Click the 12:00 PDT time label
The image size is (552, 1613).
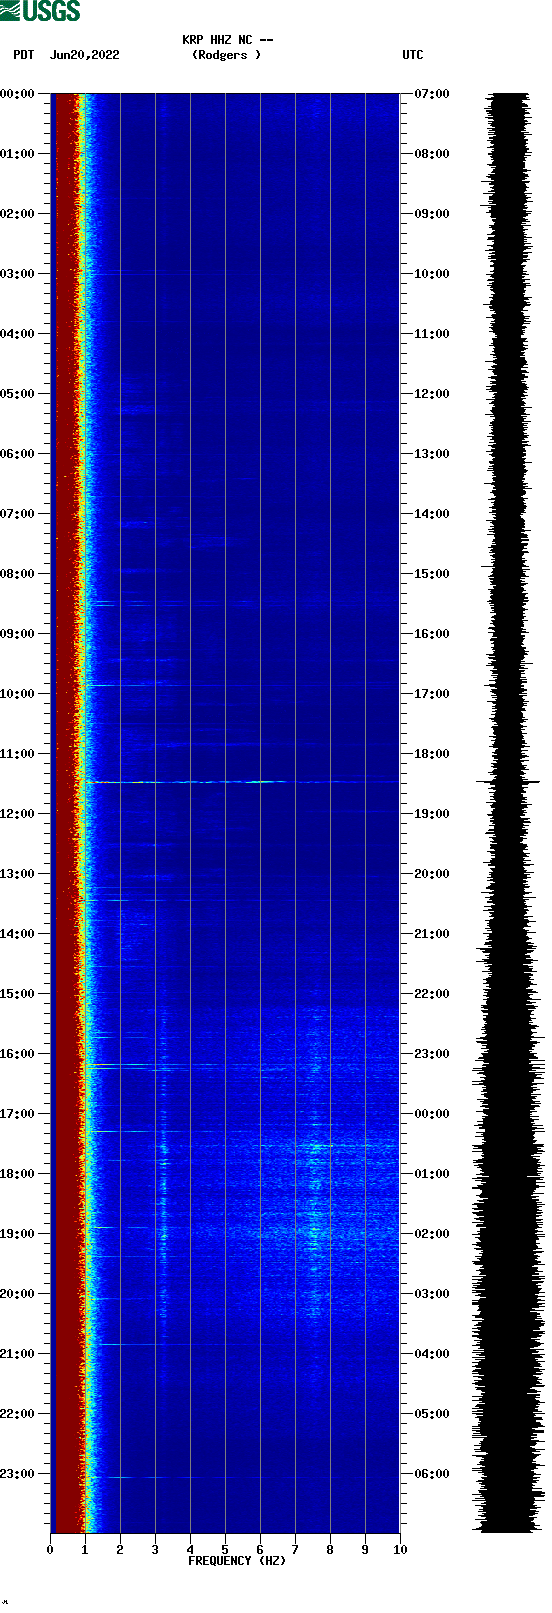pos(18,814)
